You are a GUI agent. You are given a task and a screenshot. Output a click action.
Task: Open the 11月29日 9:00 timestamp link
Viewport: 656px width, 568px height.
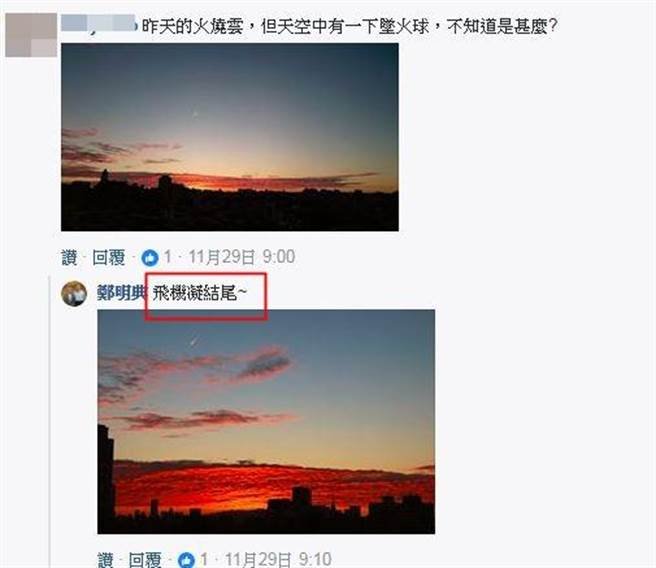point(242,257)
